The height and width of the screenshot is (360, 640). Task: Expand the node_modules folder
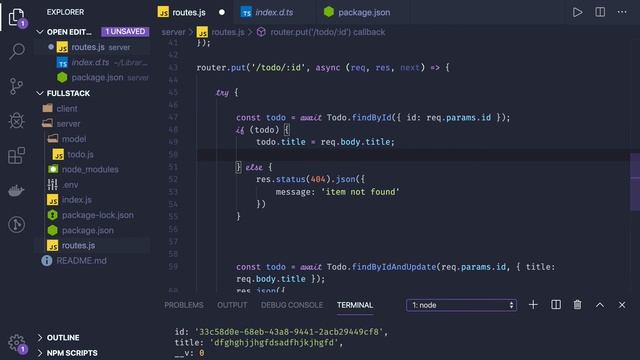[x=90, y=169]
